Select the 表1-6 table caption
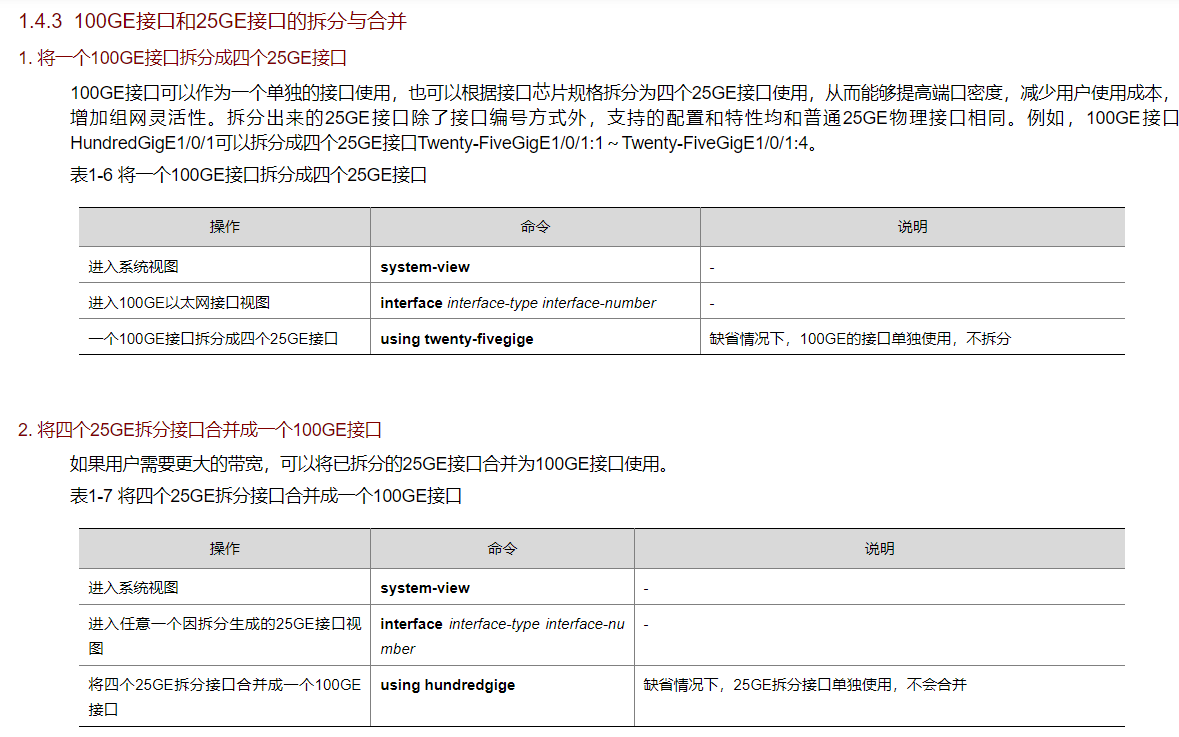Viewport: 1179px width, 737px height. click(x=248, y=176)
